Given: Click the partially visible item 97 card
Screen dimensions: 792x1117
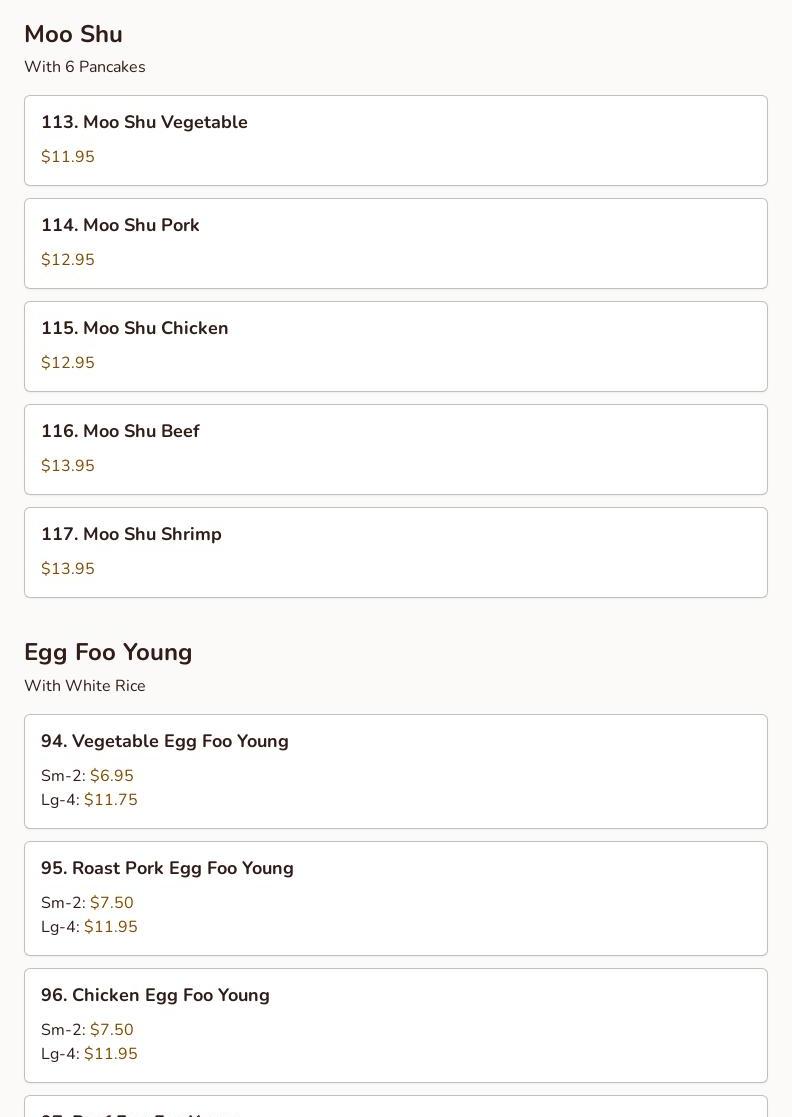Looking at the screenshot, I should point(395,1108).
